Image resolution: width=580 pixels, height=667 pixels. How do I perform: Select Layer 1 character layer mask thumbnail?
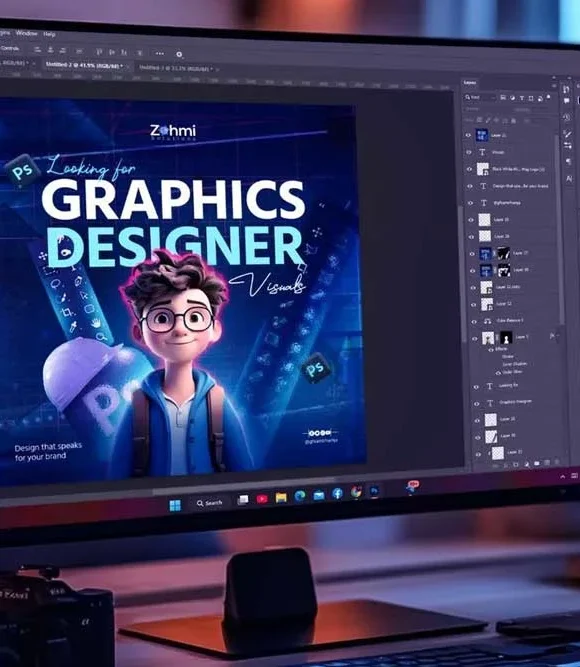pos(506,338)
